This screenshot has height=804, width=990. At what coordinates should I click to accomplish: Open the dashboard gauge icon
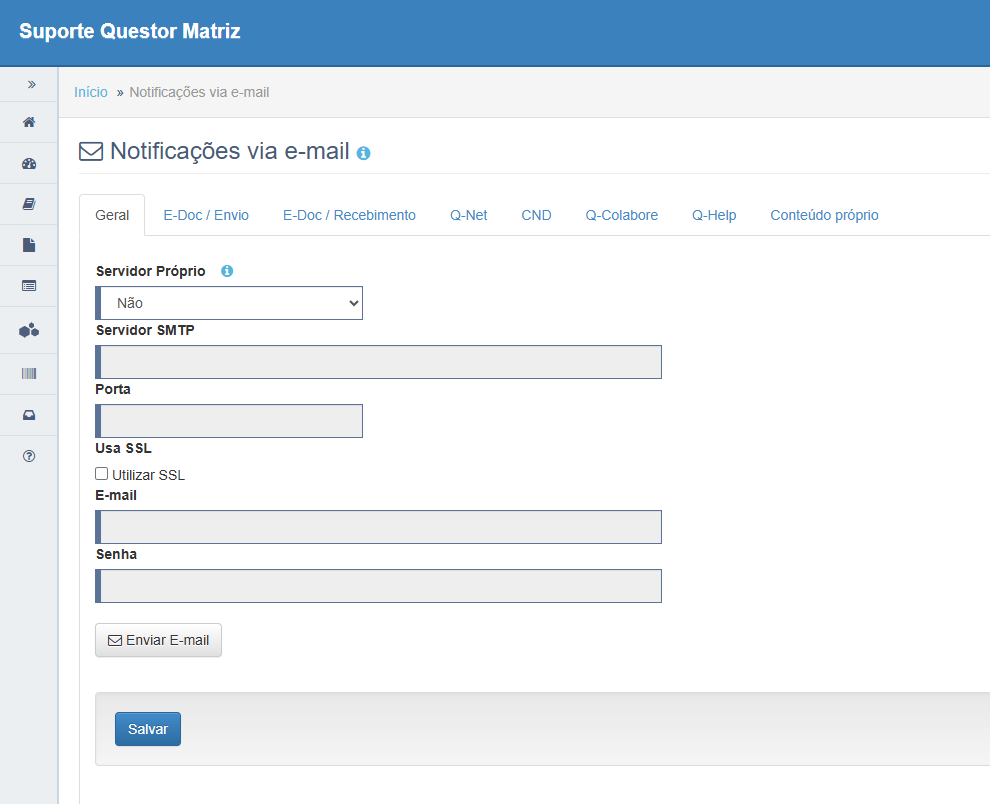click(x=29, y=163)
